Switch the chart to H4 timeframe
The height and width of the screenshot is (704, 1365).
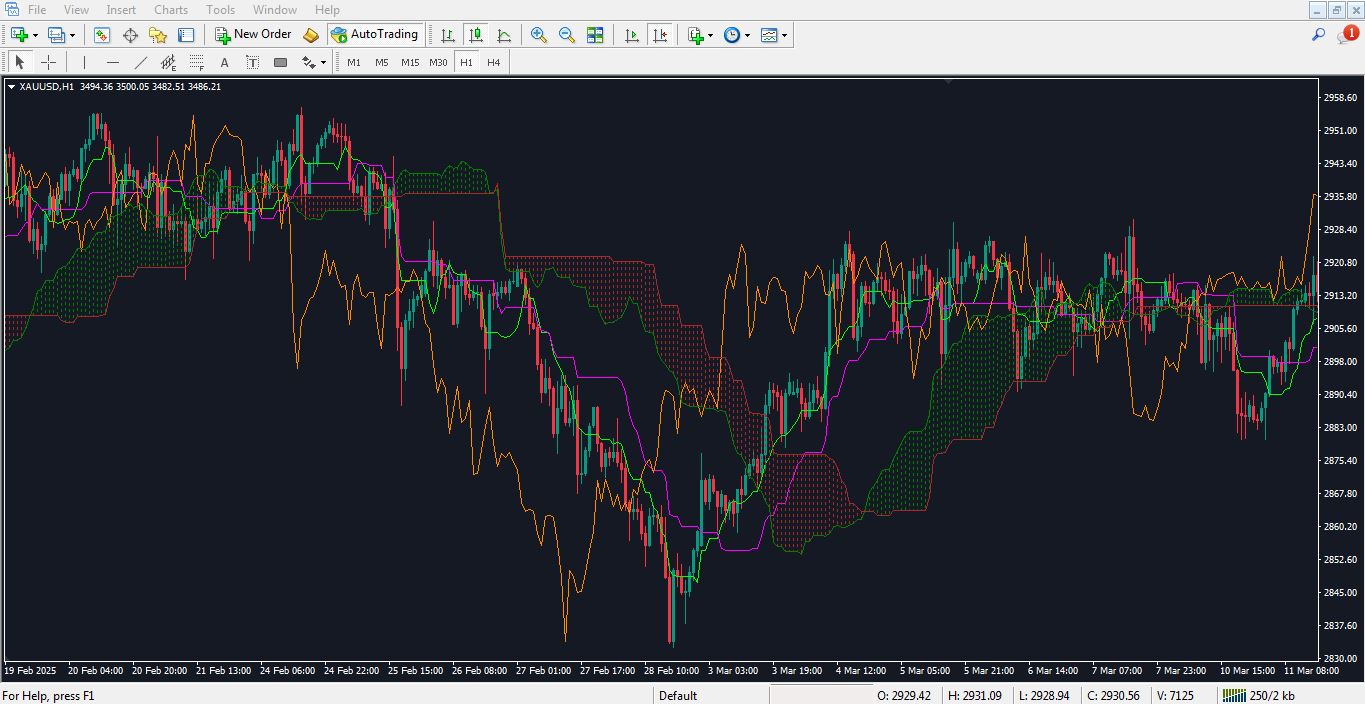pyautogui.click(x=492, y=62)
